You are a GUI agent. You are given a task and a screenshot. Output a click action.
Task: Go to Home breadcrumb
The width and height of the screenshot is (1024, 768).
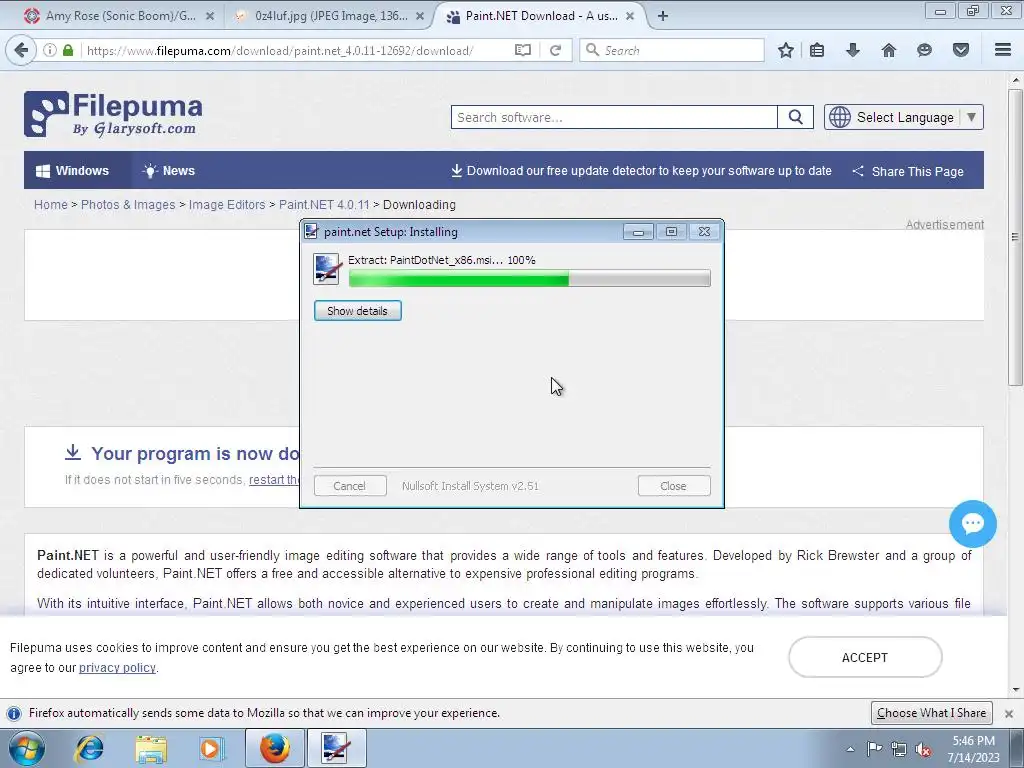coord(50,204)
